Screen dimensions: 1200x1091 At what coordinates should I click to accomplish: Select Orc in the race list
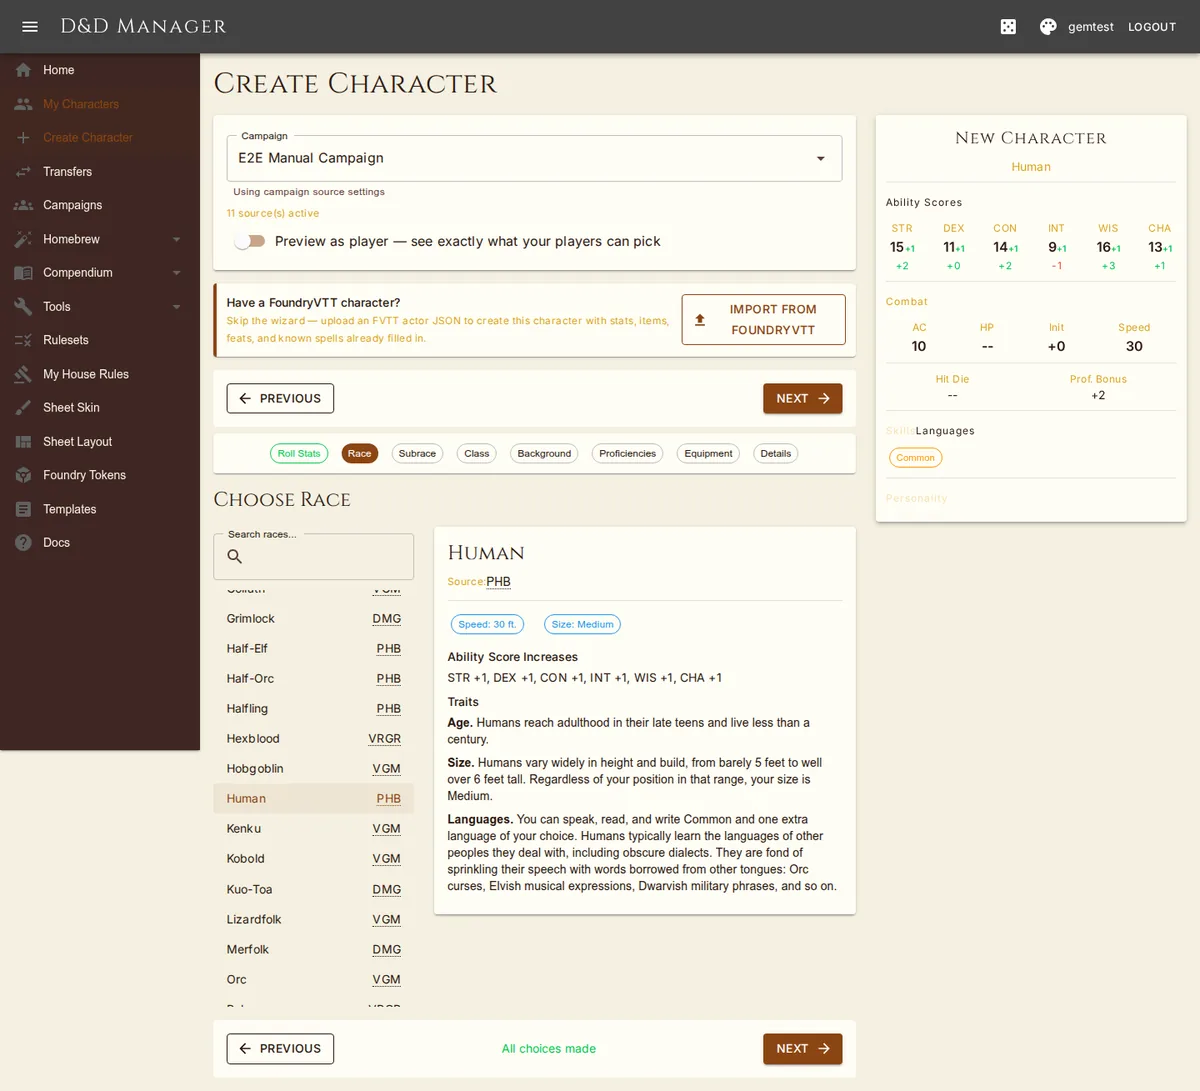coord(314,980)
